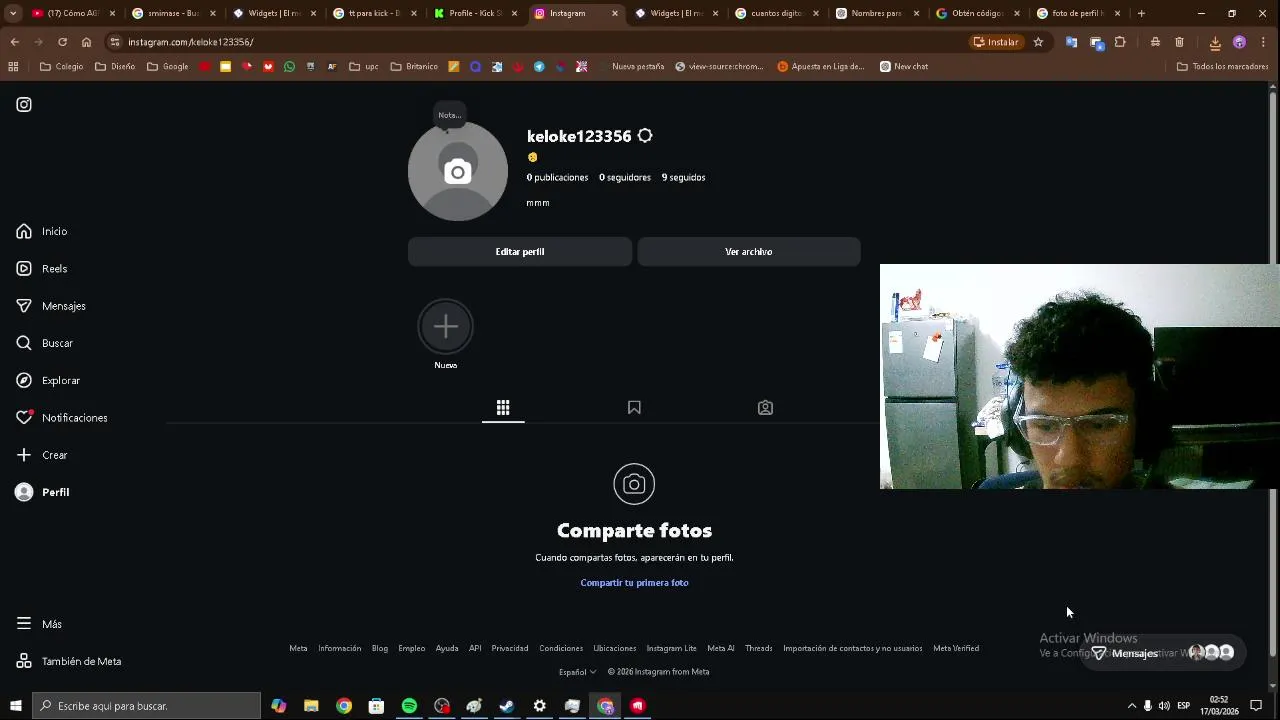Open the New chat bookmark
1280x720 pixels.
coord(903,67)
